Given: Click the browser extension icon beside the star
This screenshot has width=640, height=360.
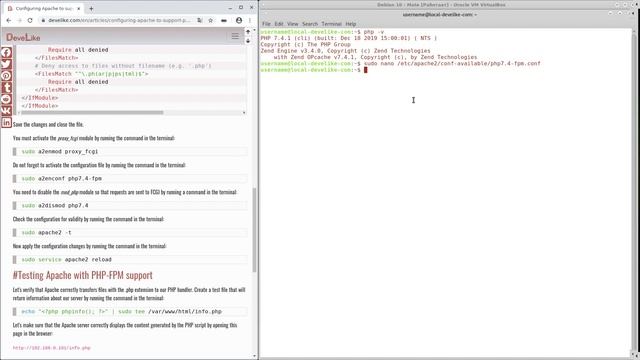Looking at the screenshot, I should click(x=224, y=20).
